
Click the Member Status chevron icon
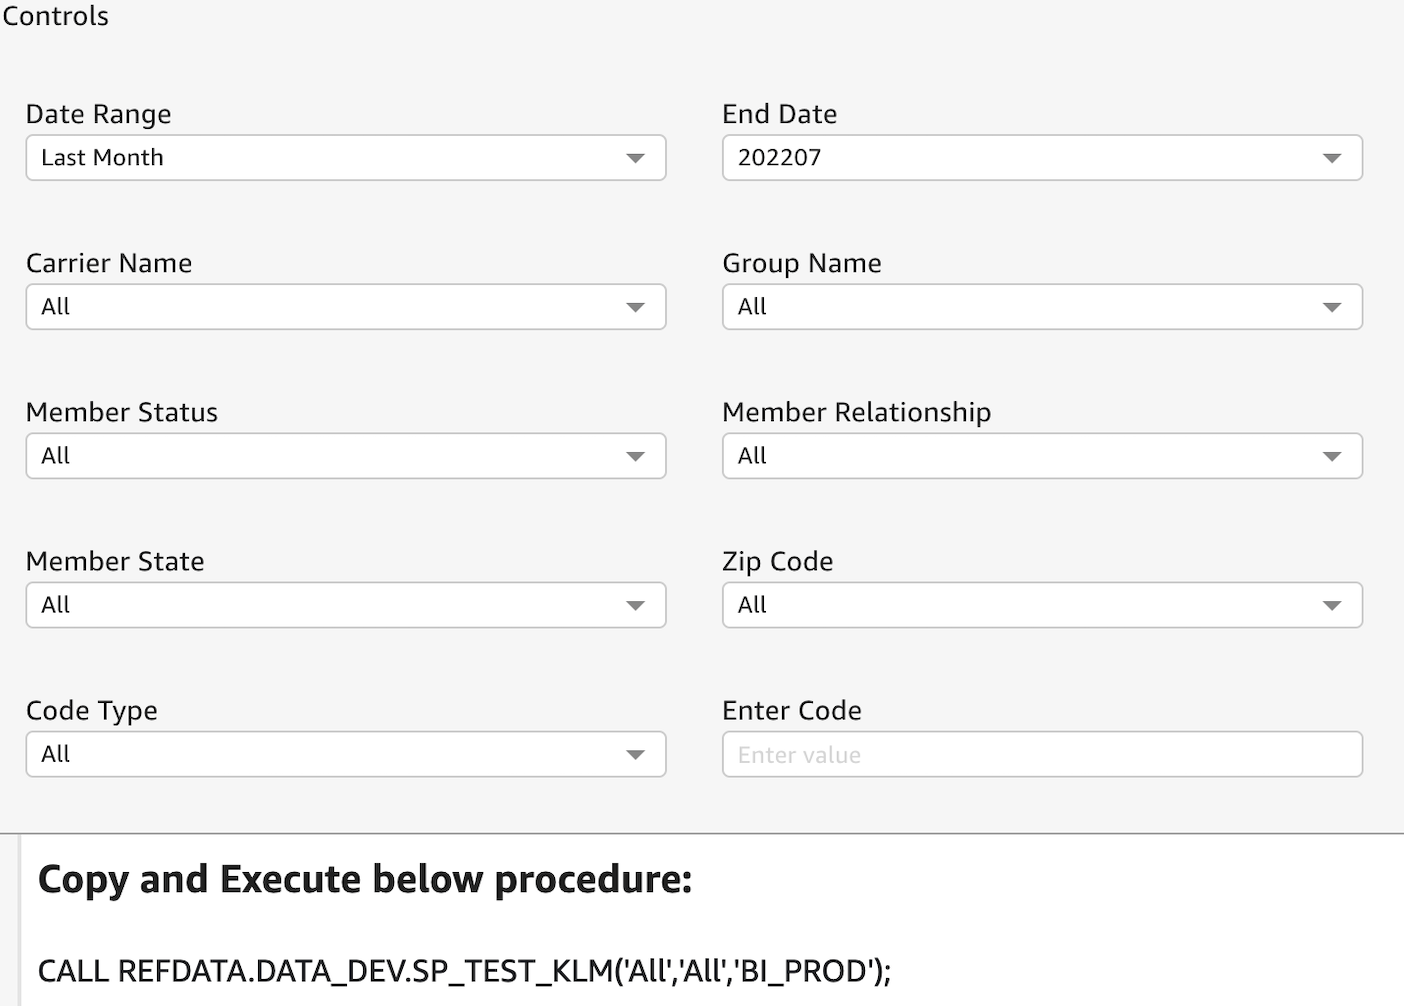(636, 455)
